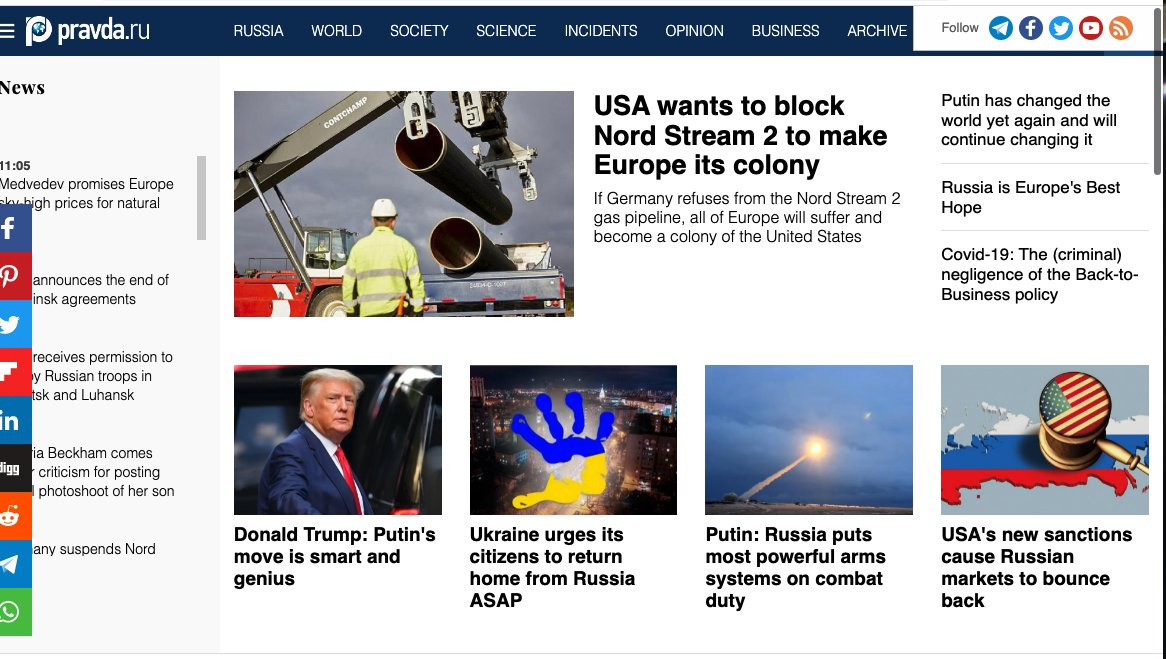Share on Flipboard from the side bar
This screenshot has height=659, width=1166.
(x=16, y=372)
